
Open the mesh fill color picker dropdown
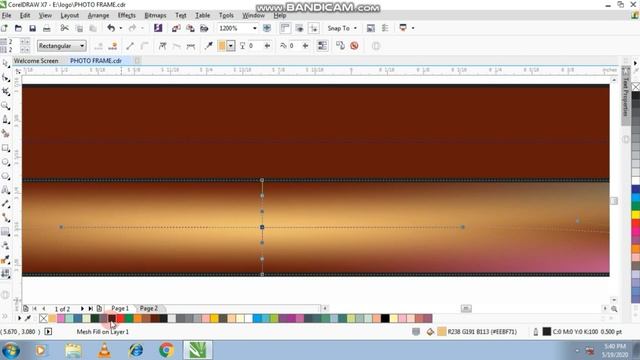[231, 46]
